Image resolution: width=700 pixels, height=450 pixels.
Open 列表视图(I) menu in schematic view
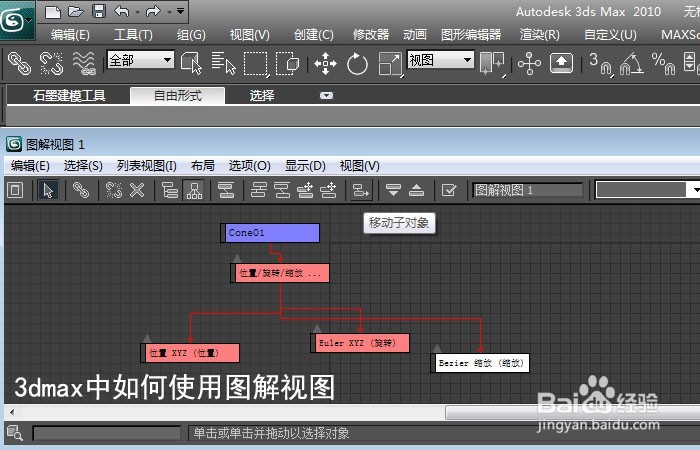[146, 166]
